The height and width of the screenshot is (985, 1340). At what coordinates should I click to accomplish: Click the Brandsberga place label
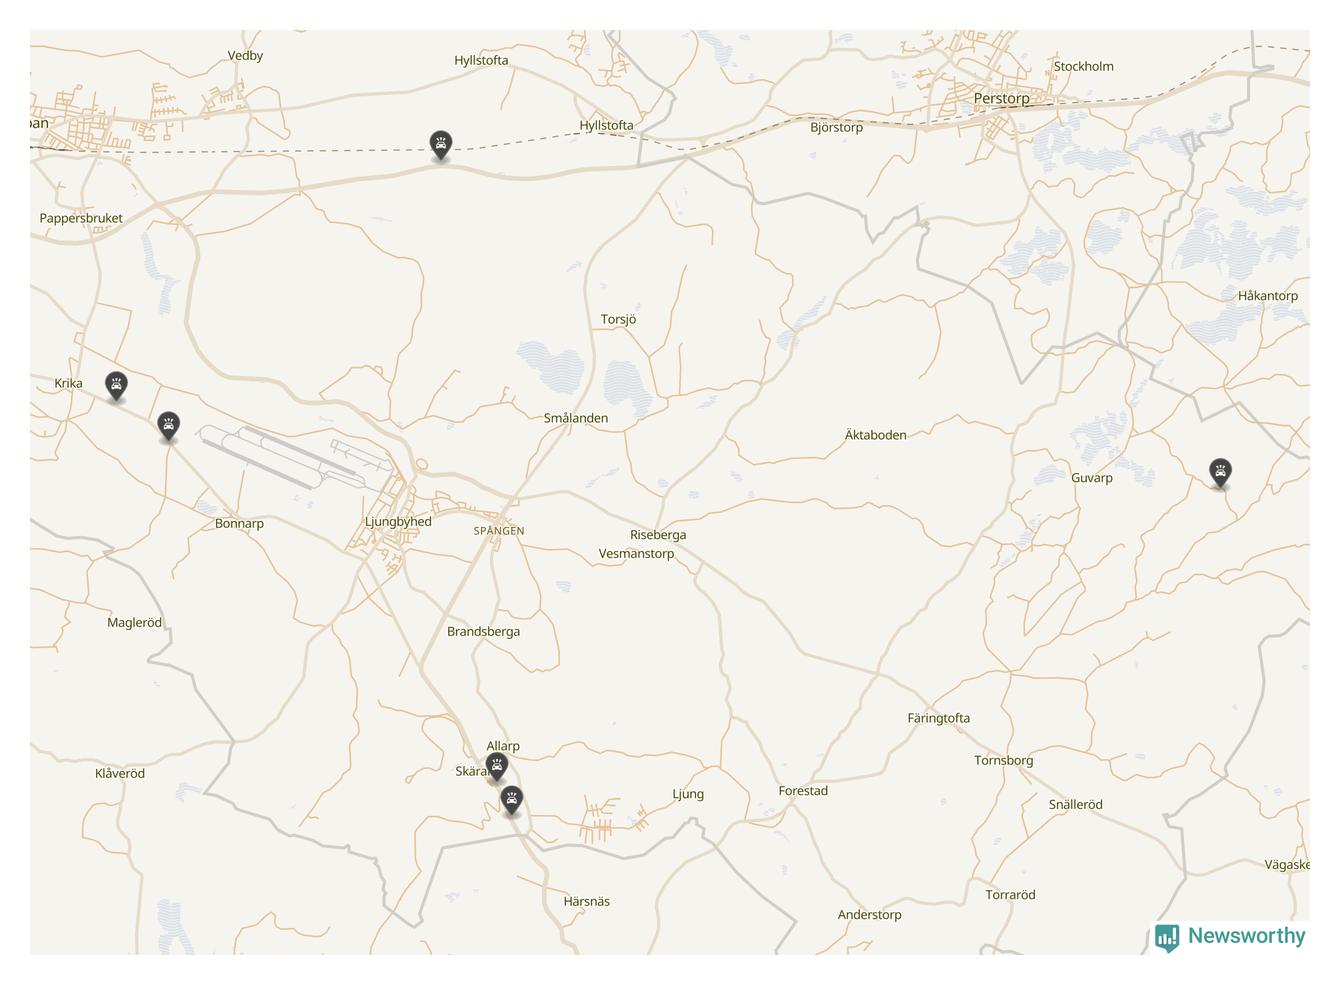483,631
